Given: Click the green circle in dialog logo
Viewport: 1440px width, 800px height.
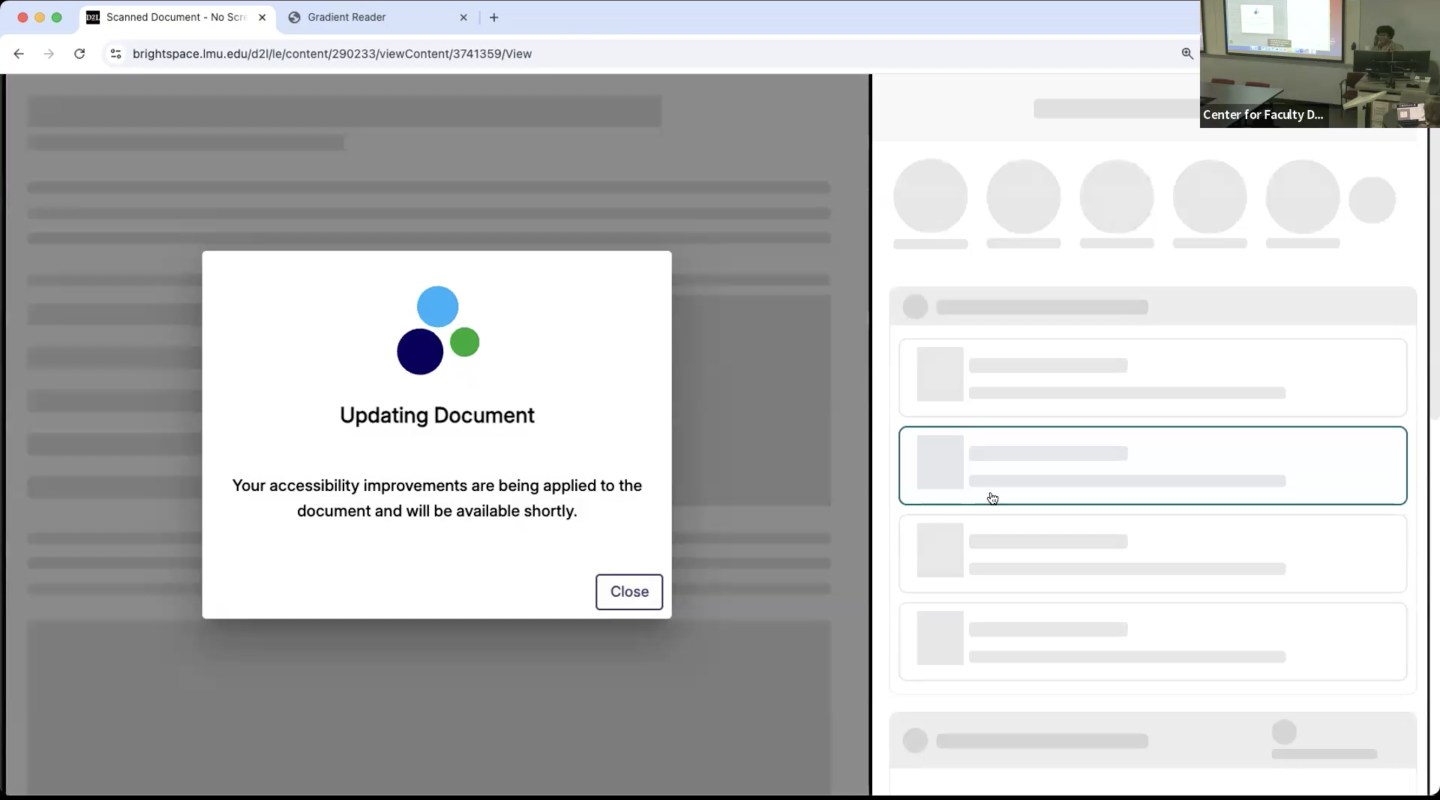Looking at the screenshot, I should tap(464, 342).
